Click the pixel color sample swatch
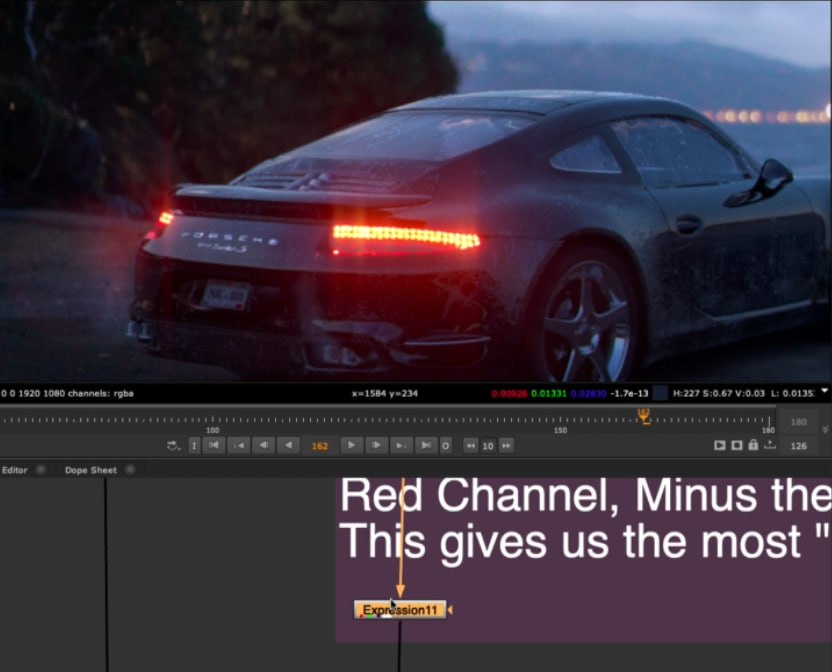This screenshot has width=832, height=672. (x=660, y=393)
